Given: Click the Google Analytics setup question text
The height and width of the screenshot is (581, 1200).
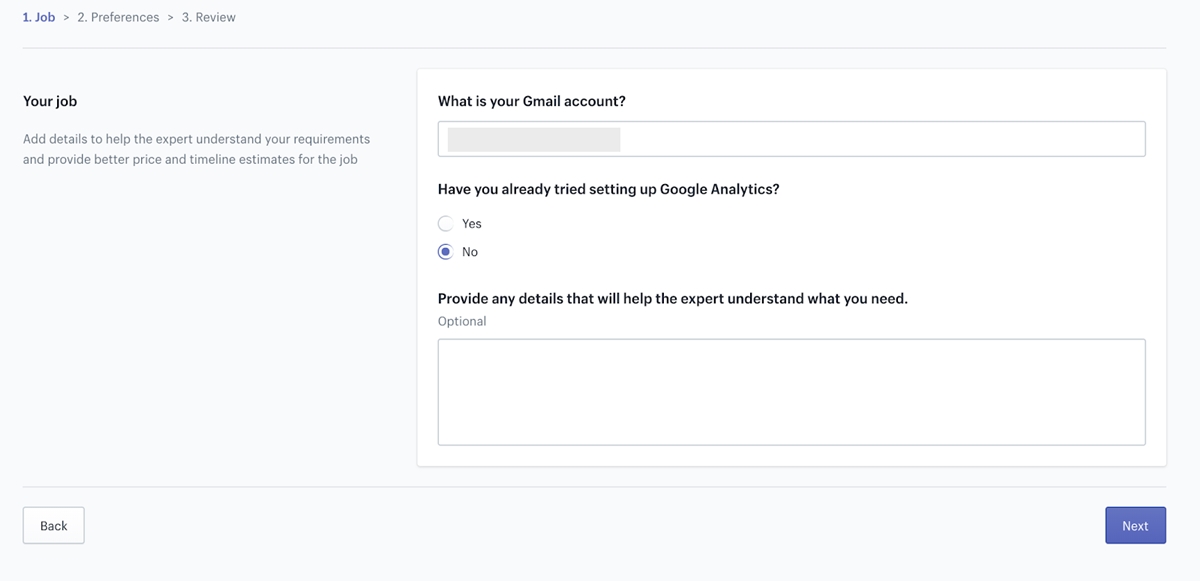Looking at the screenshot, I should pyautogui.click(x=608, y=189).
